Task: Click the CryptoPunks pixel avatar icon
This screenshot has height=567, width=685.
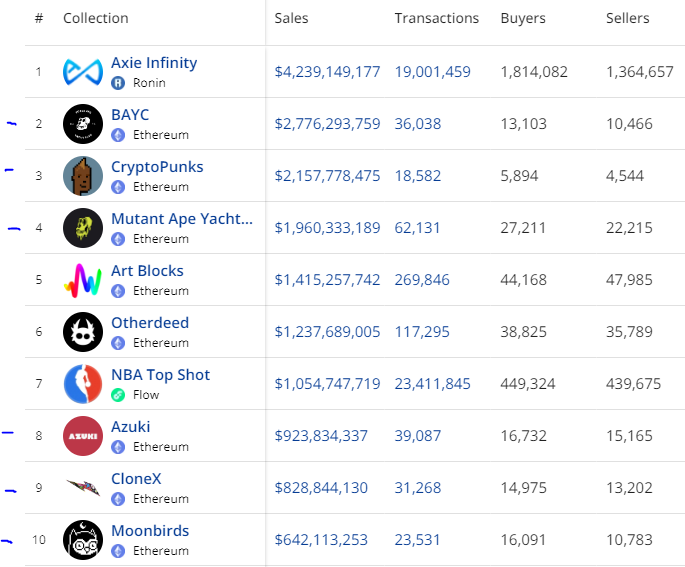Action: pyautogui.click(x=83, y=176)
